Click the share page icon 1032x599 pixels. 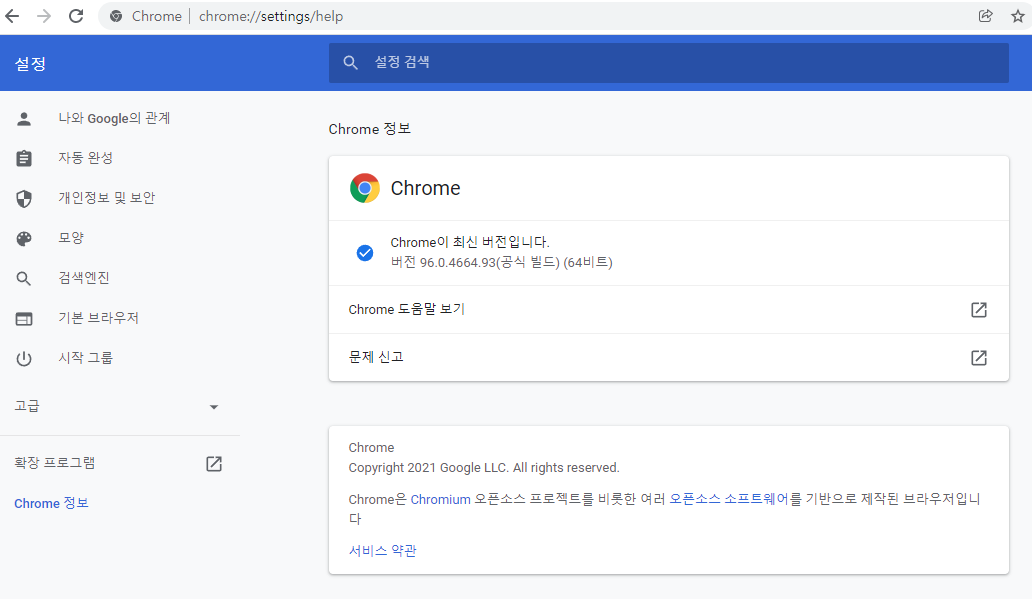(985, 16)
